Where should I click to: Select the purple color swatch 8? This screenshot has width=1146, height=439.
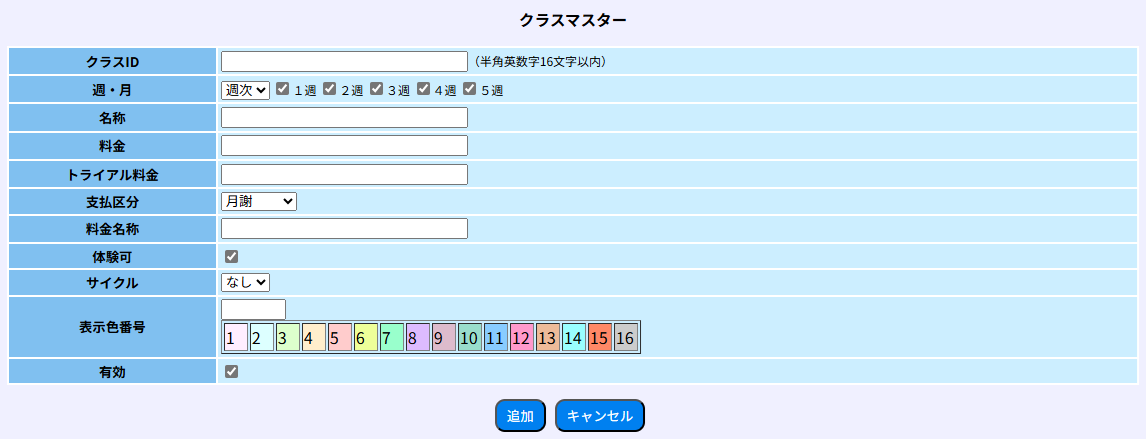pyautogui.click(x=417, y=338)
